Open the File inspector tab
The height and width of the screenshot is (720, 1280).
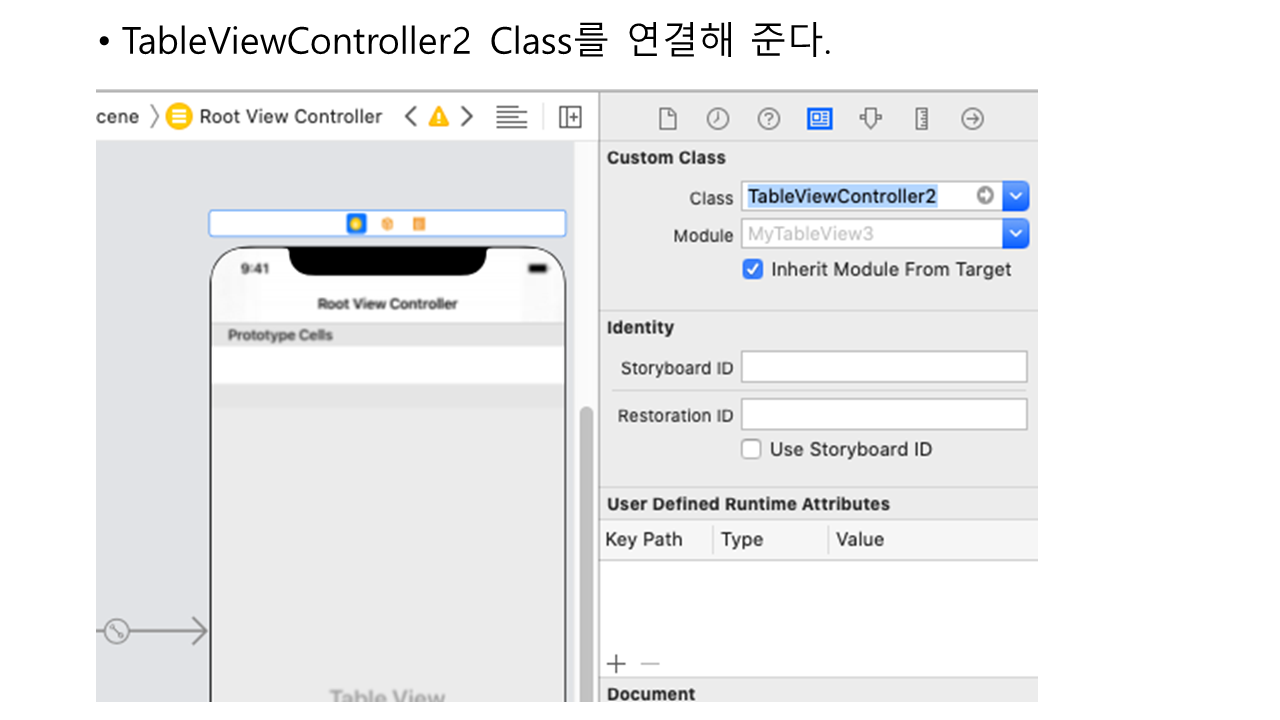pos(667,119)
